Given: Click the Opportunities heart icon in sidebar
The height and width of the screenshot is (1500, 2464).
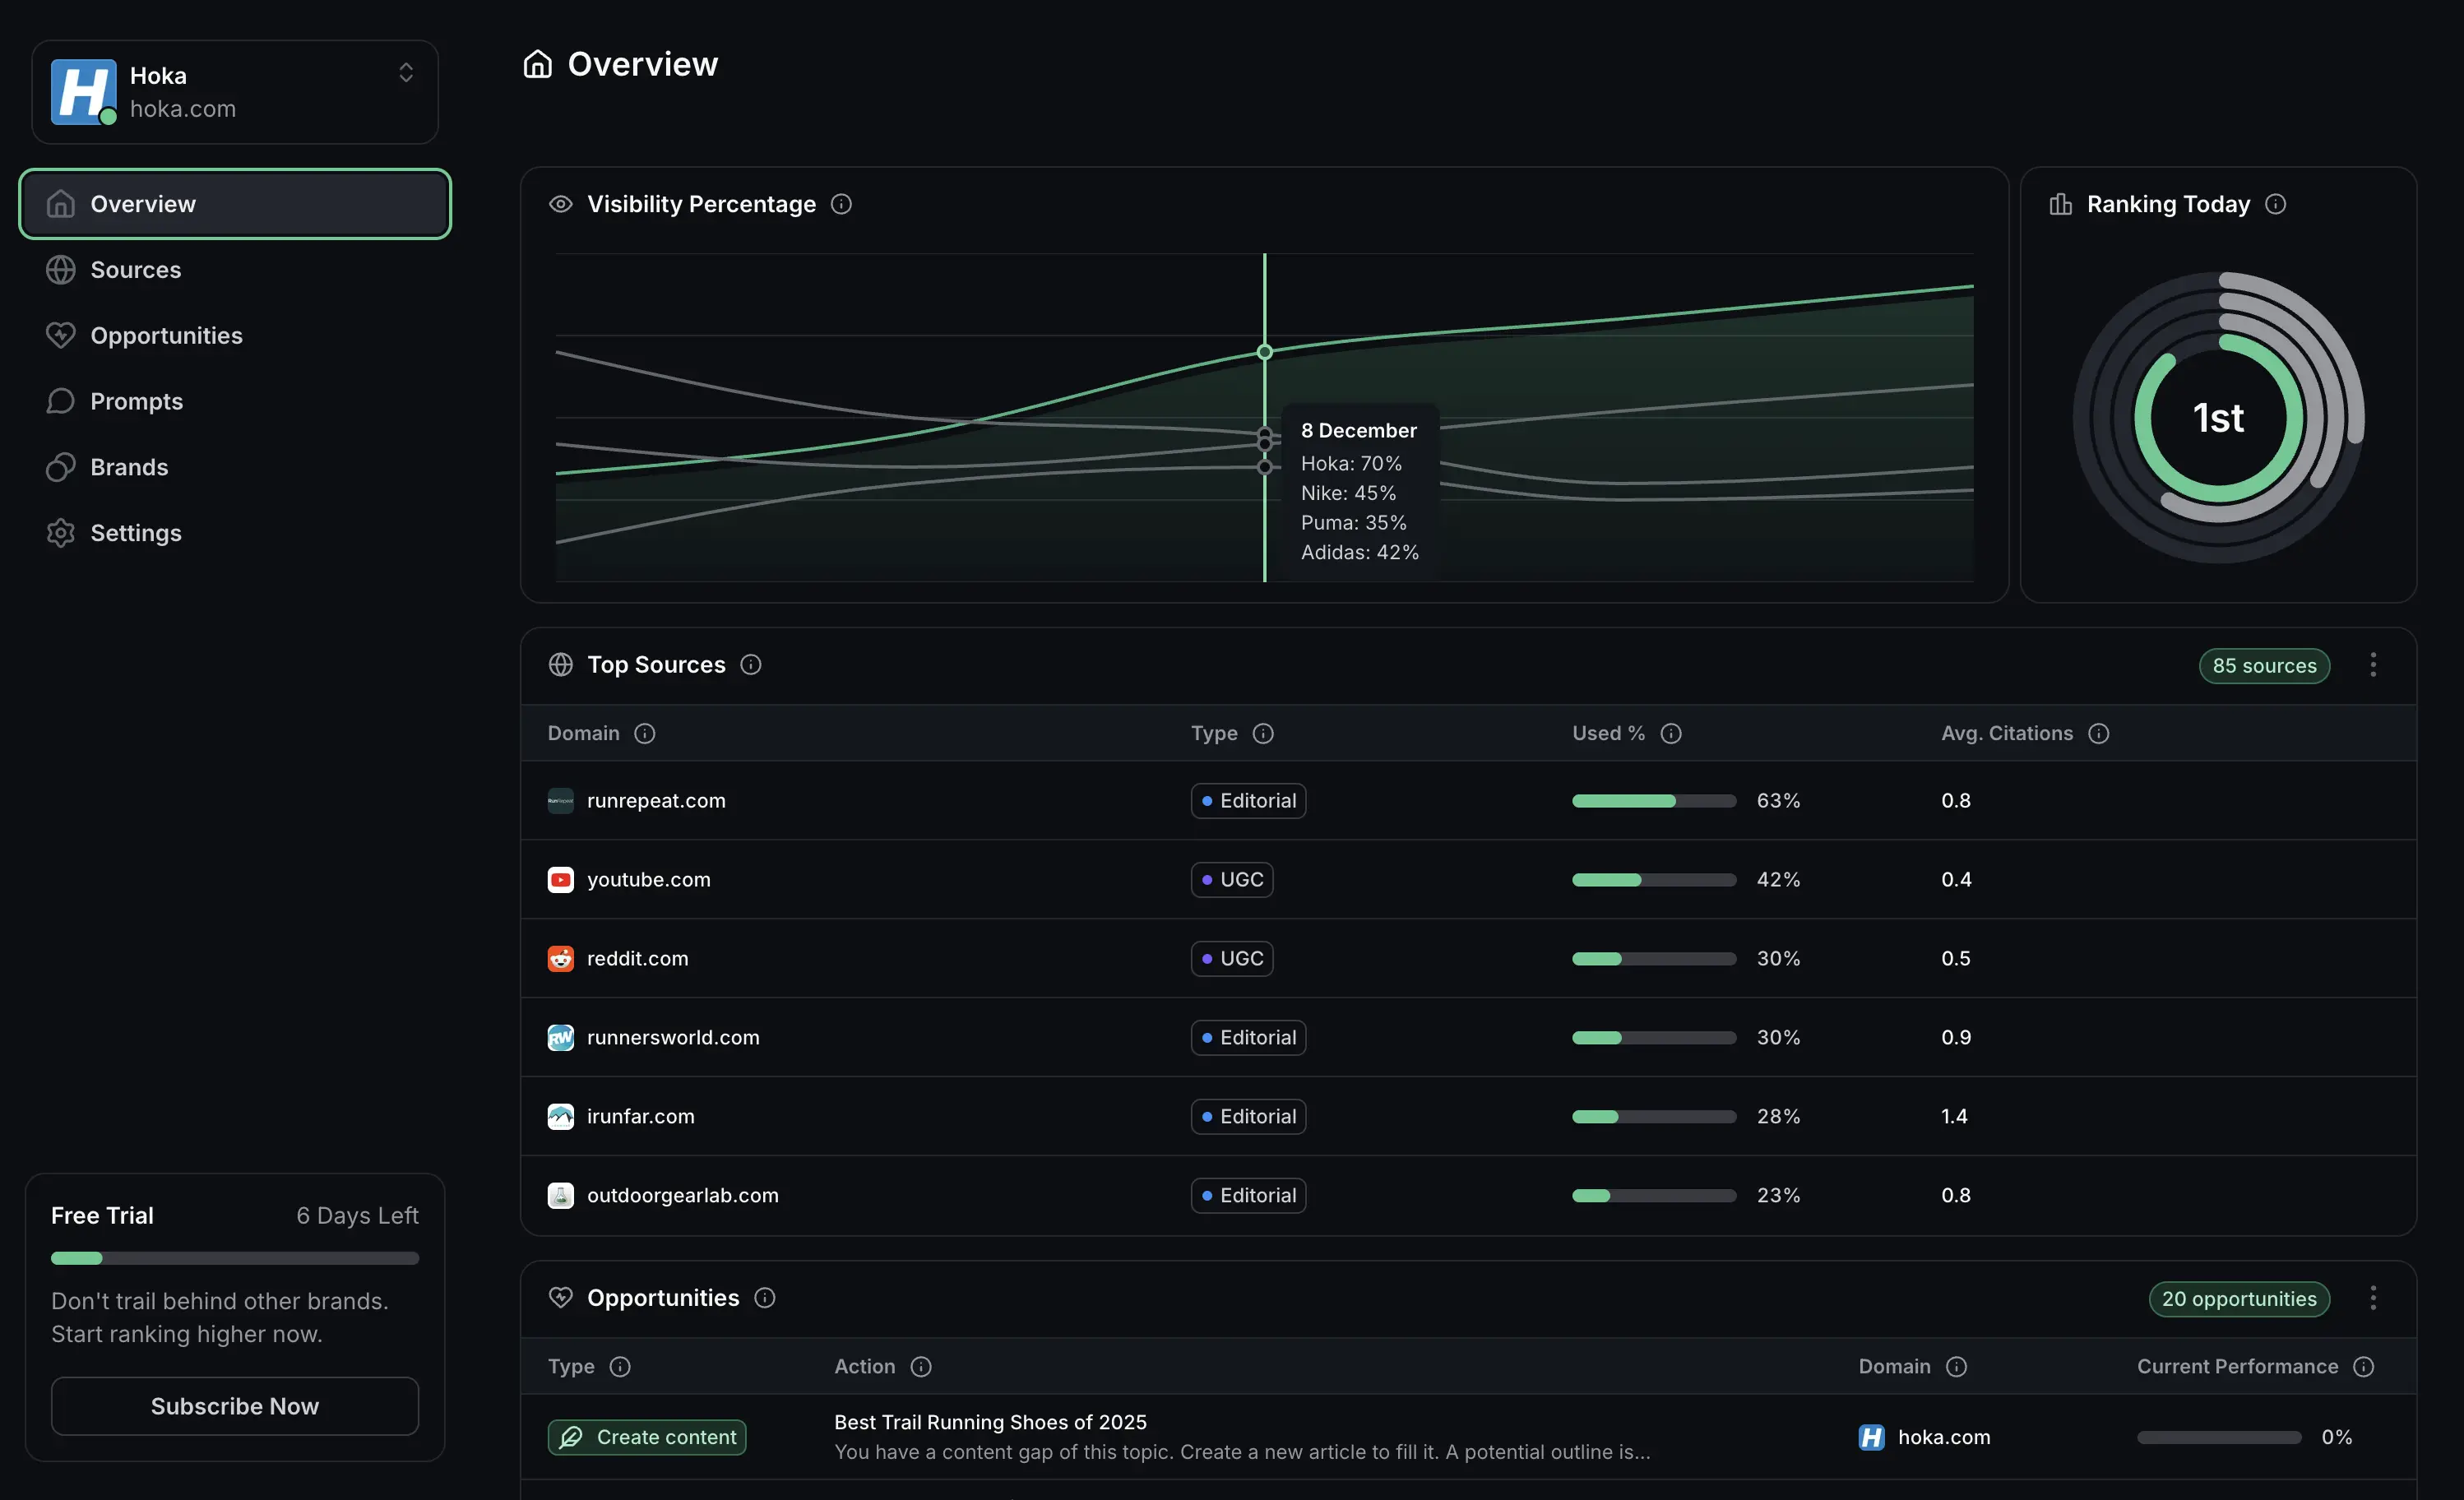Looking at the screenshot, I should pos(60,335).
